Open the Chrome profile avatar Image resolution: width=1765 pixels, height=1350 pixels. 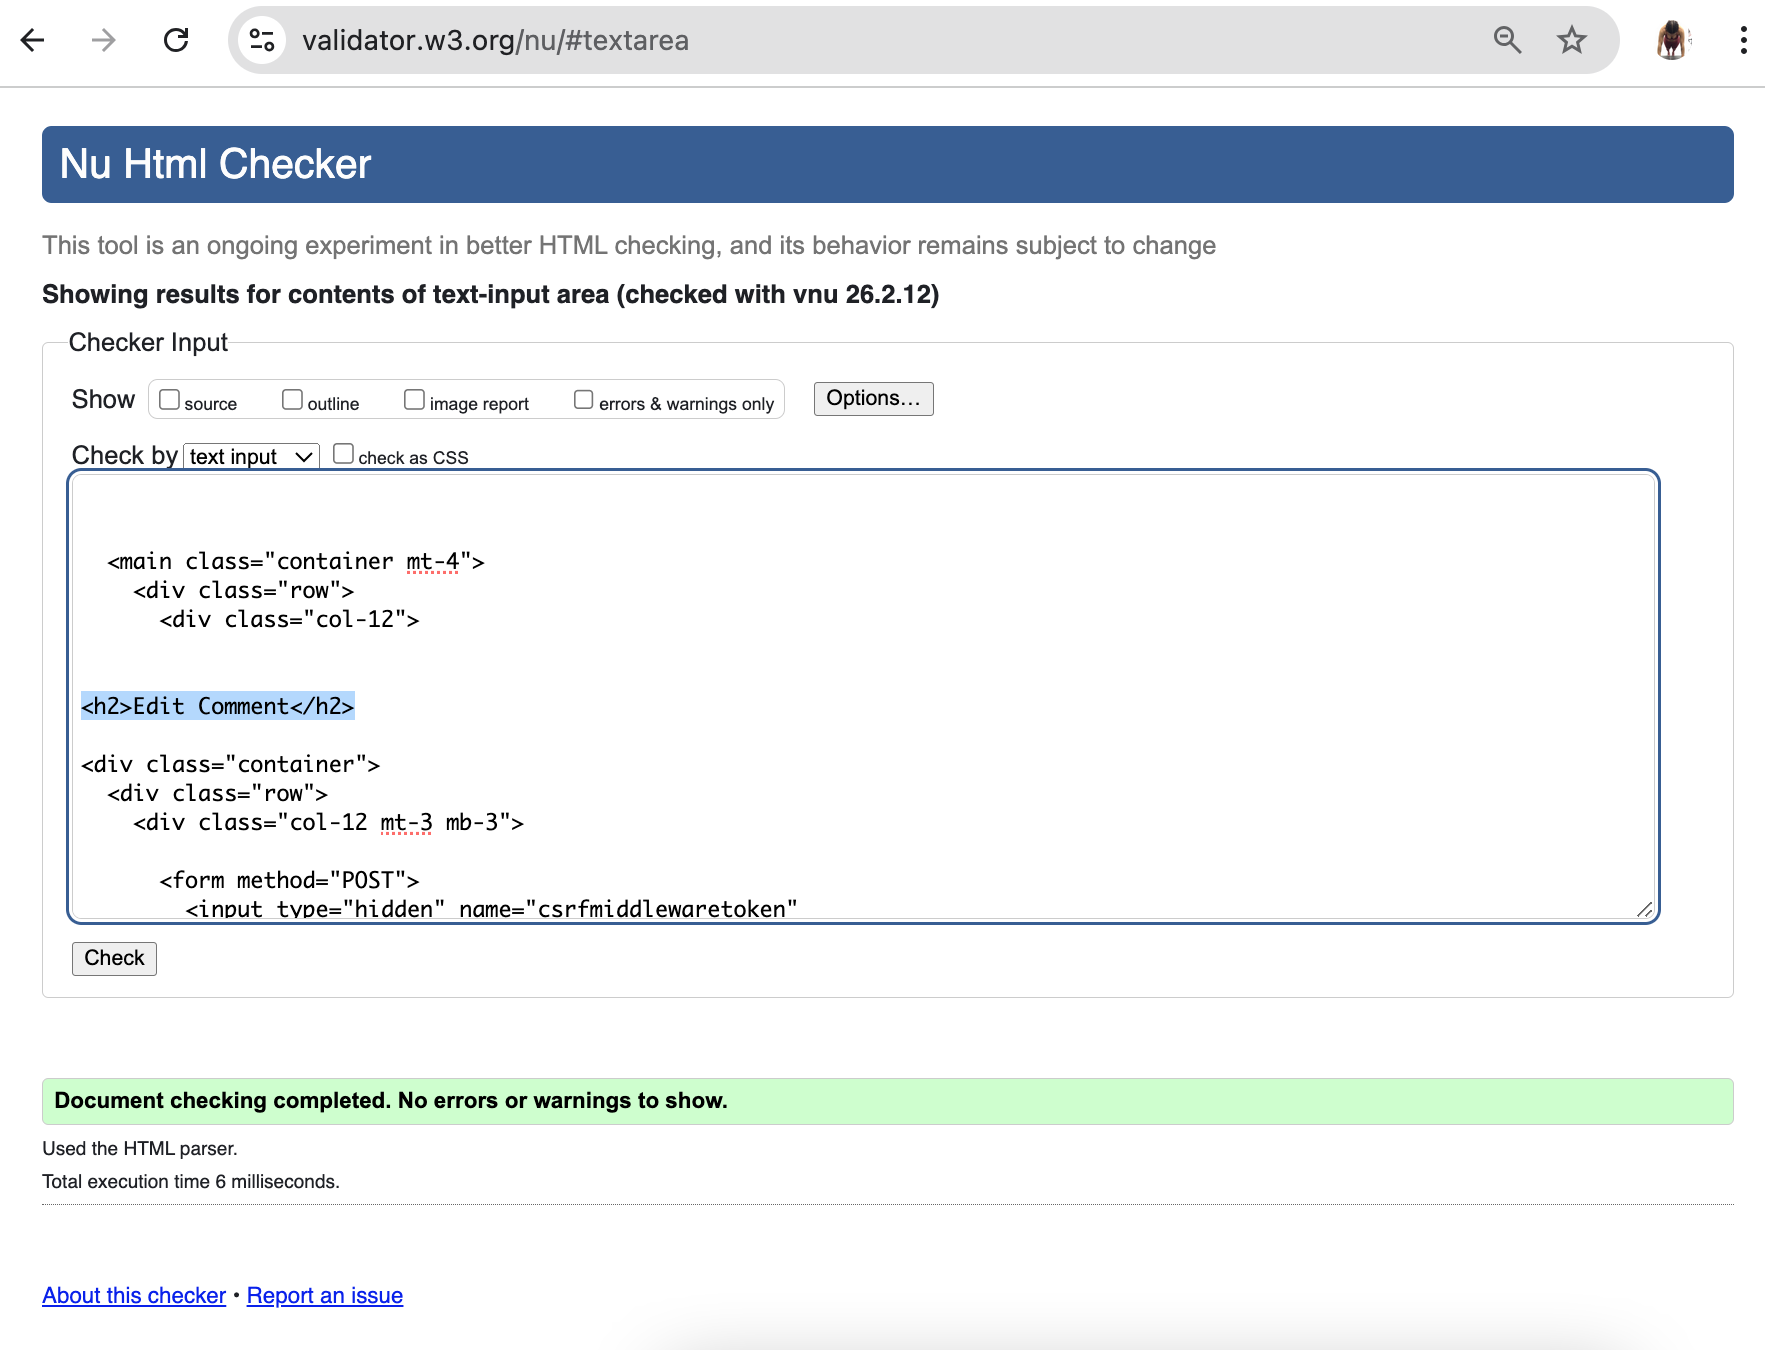click(x=1673, y=41)
